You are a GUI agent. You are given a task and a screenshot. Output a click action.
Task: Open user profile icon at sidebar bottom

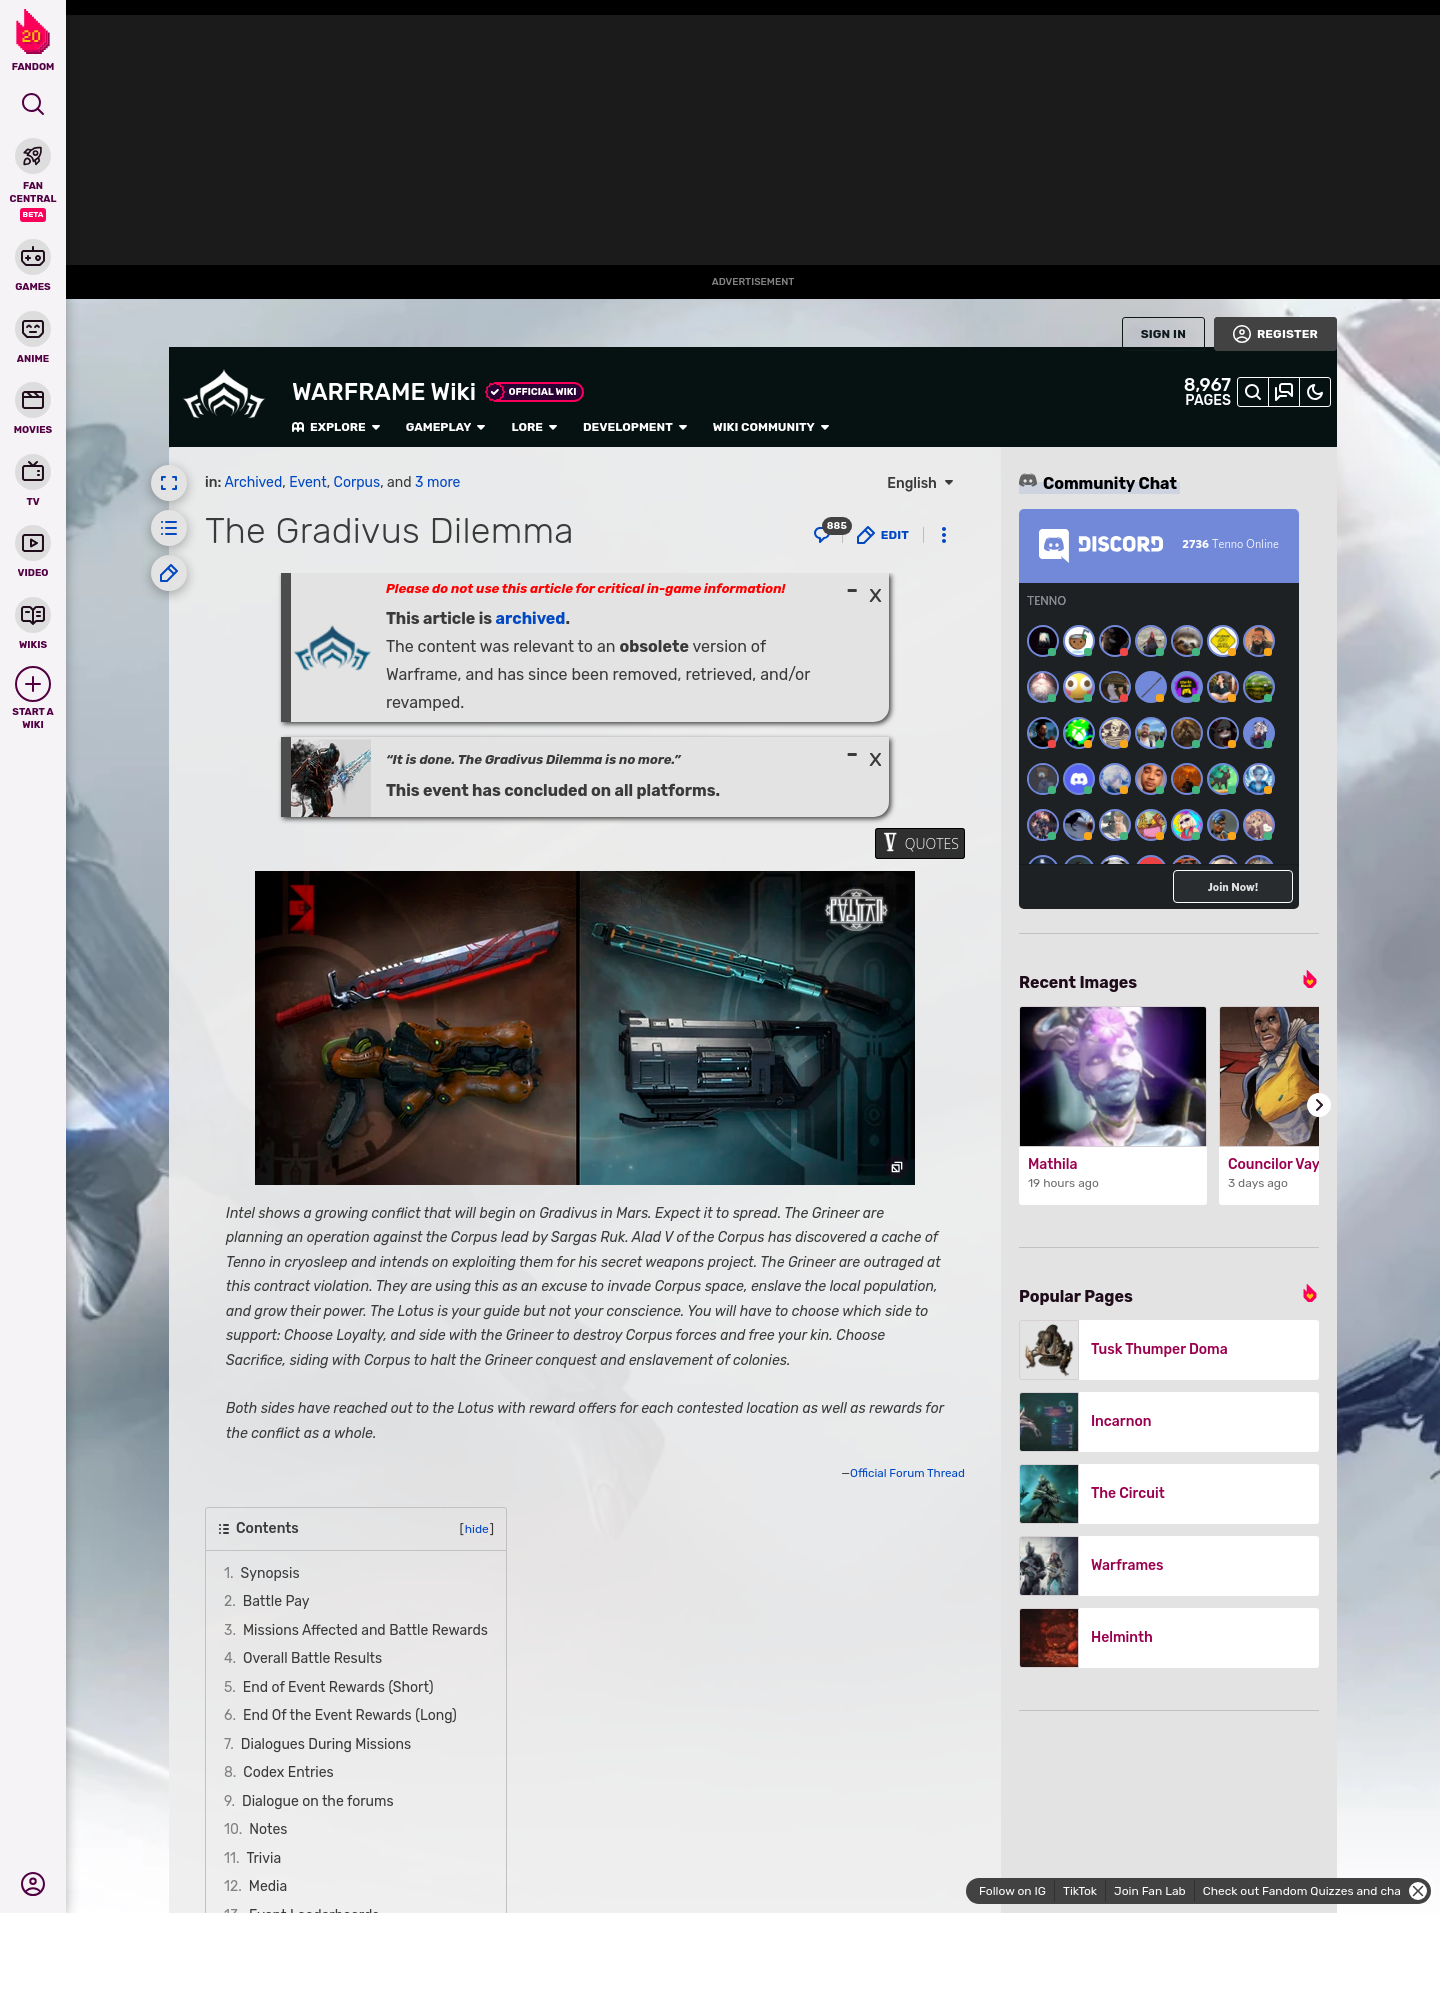point(33,1884)
